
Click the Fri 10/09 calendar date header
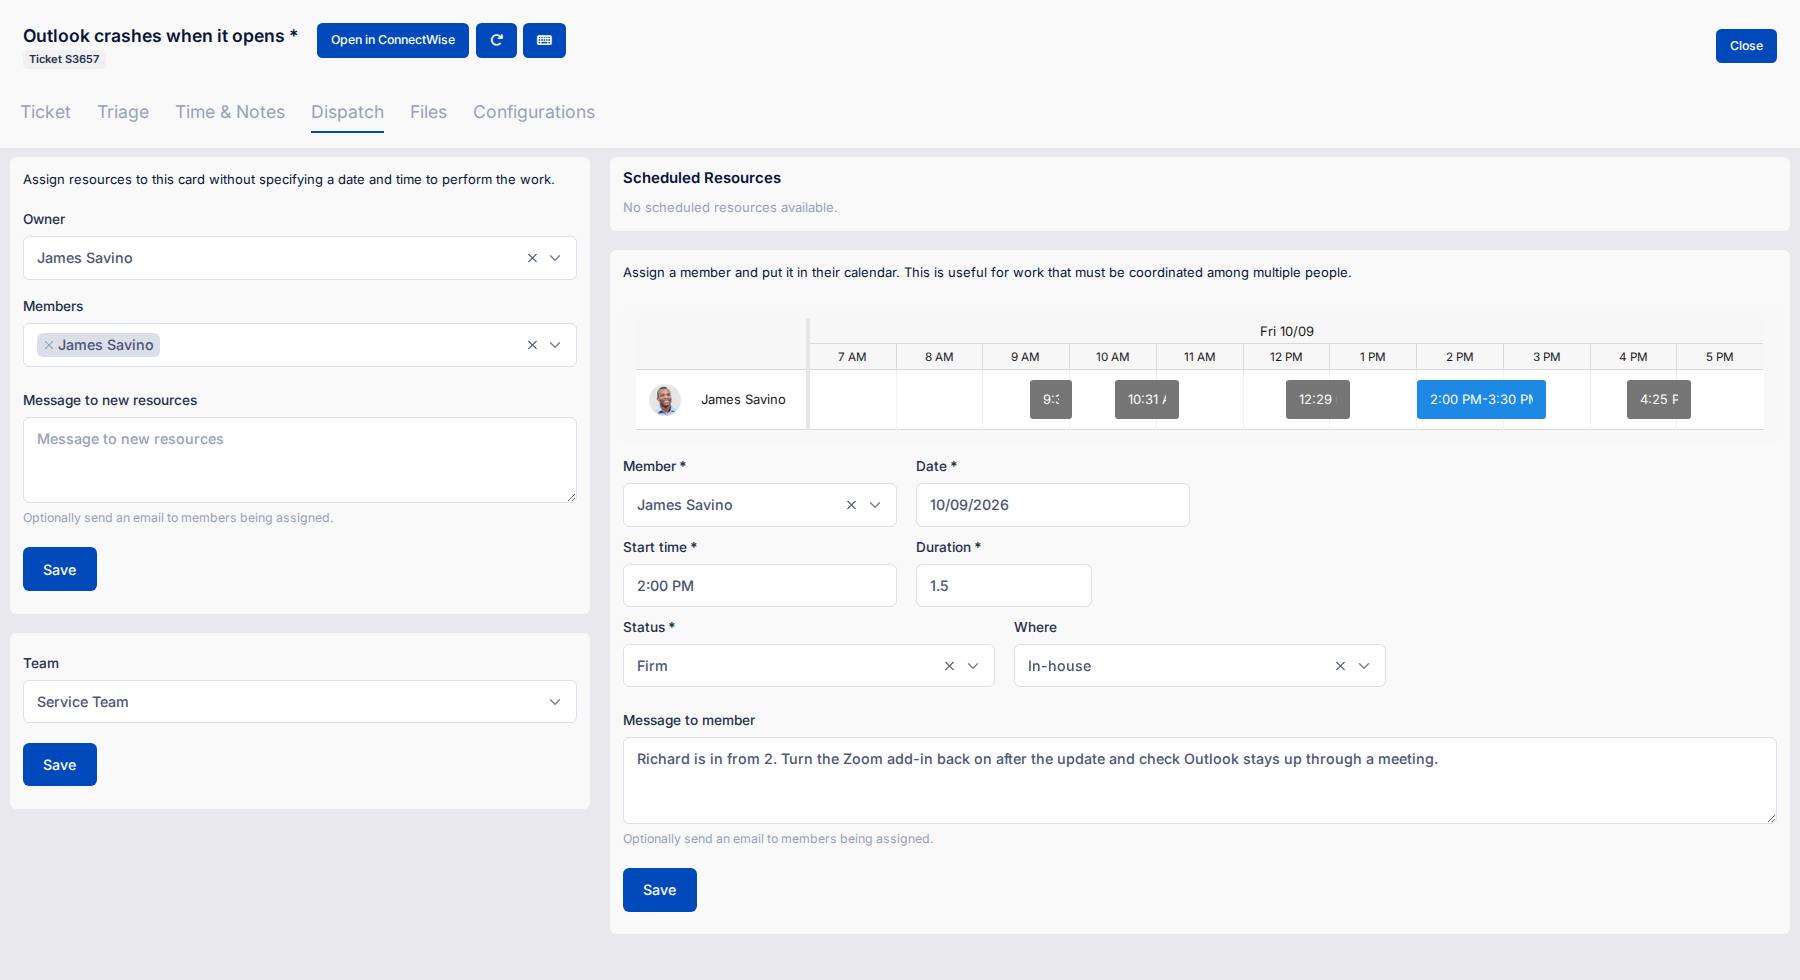coord(1287,331)
